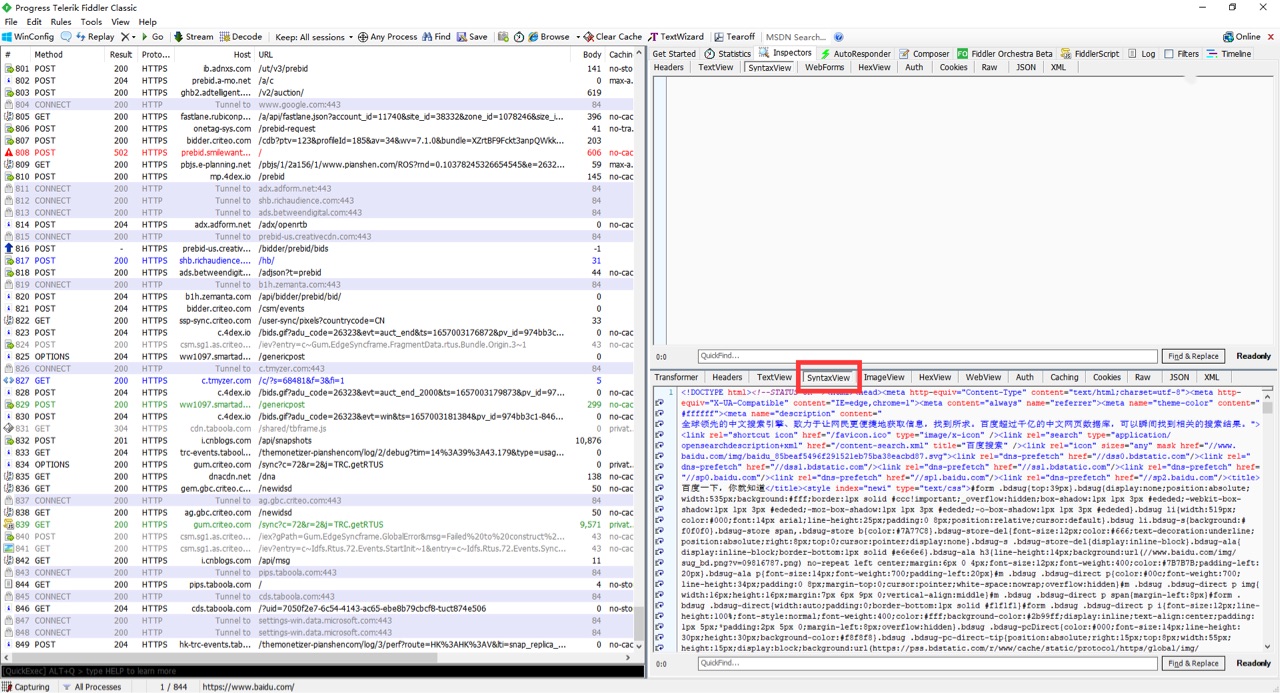
Task: Toggle Decode mode in toolbar
Action: [x=241, y=37]
